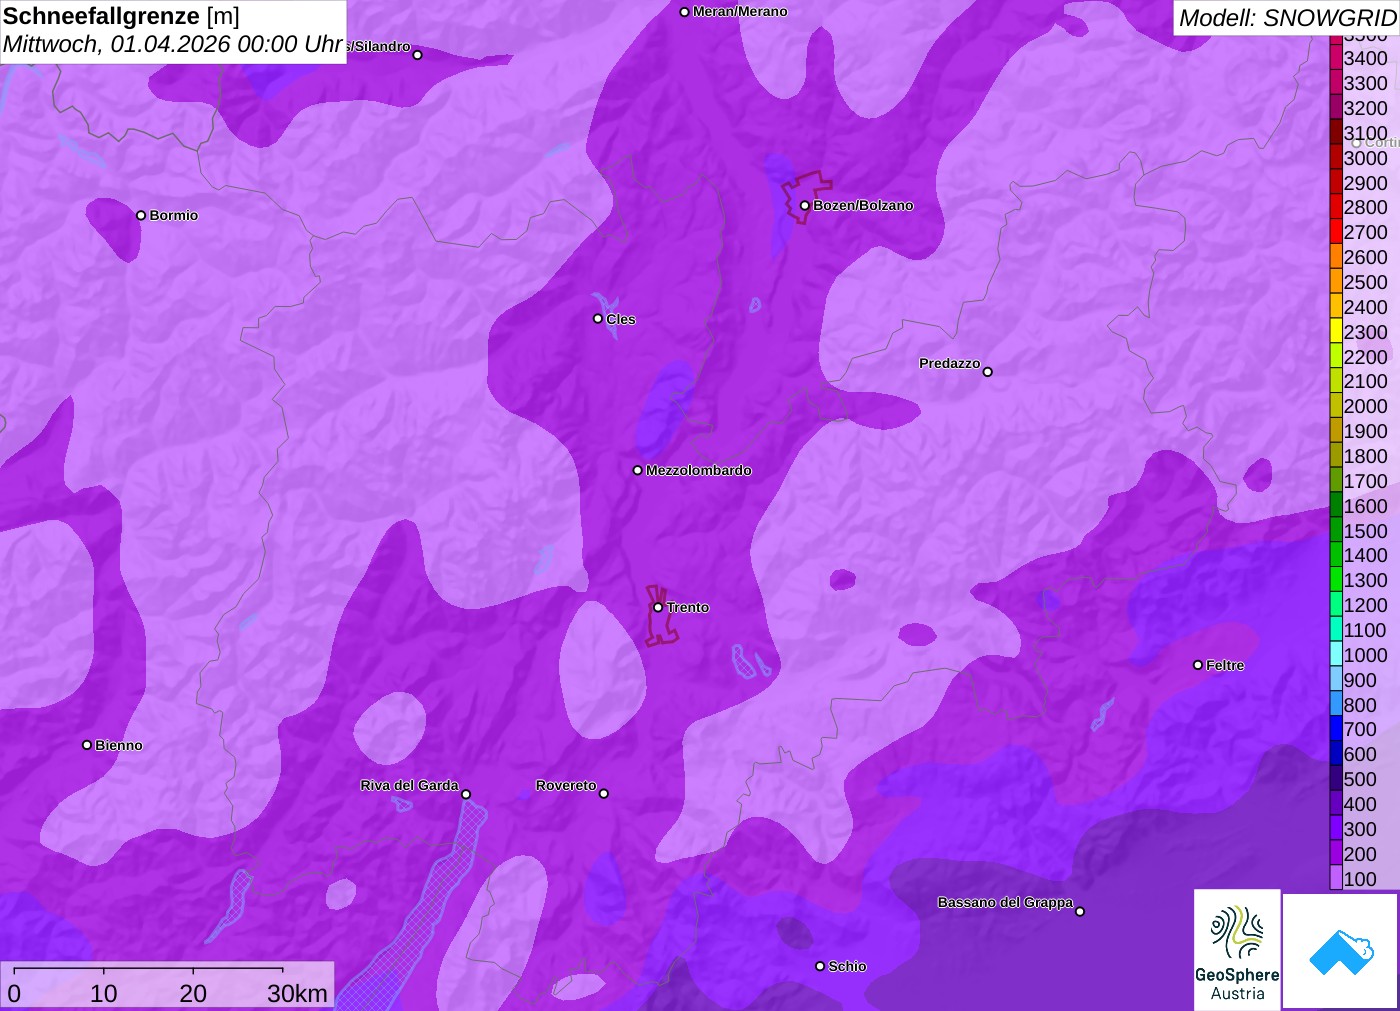Viewport: 1400px width, 1011px height.
Task: Click the 500 m legend color swatch
Action: [1336, 779]
